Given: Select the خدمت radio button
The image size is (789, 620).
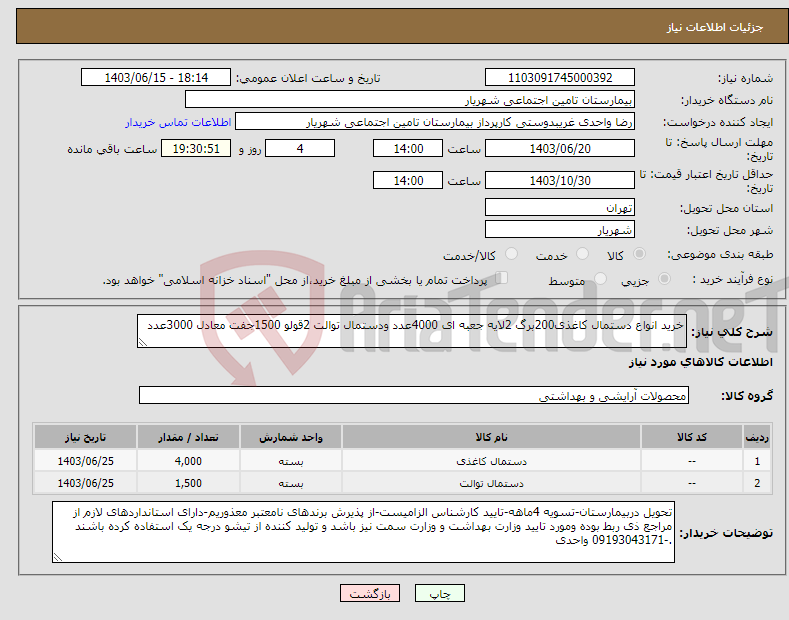Looking at the screenshot, I should [x=582, y=254].
